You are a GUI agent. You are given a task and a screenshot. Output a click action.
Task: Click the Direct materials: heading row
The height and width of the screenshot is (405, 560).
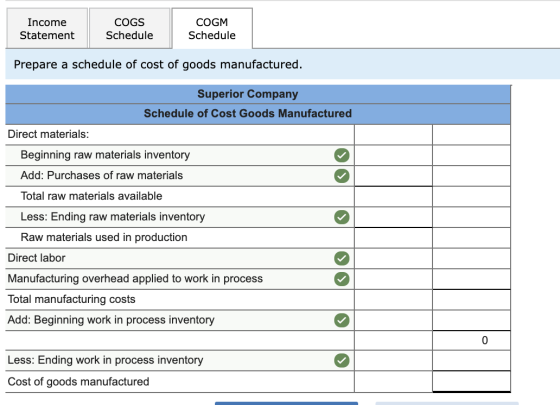pos(180,135)
